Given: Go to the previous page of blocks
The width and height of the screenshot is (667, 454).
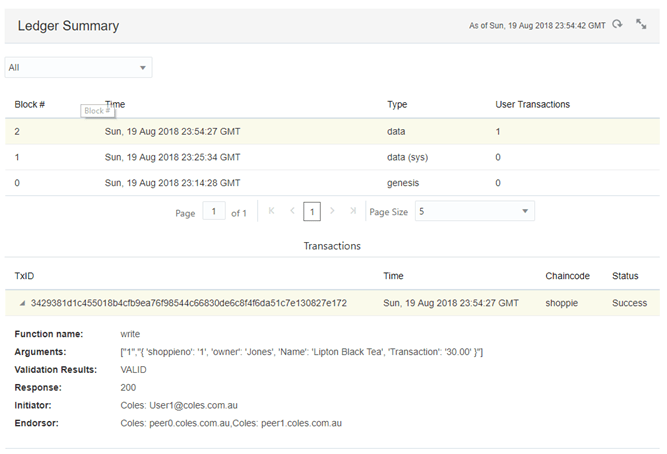Looking at the screenshot, I should pos(292,212).
